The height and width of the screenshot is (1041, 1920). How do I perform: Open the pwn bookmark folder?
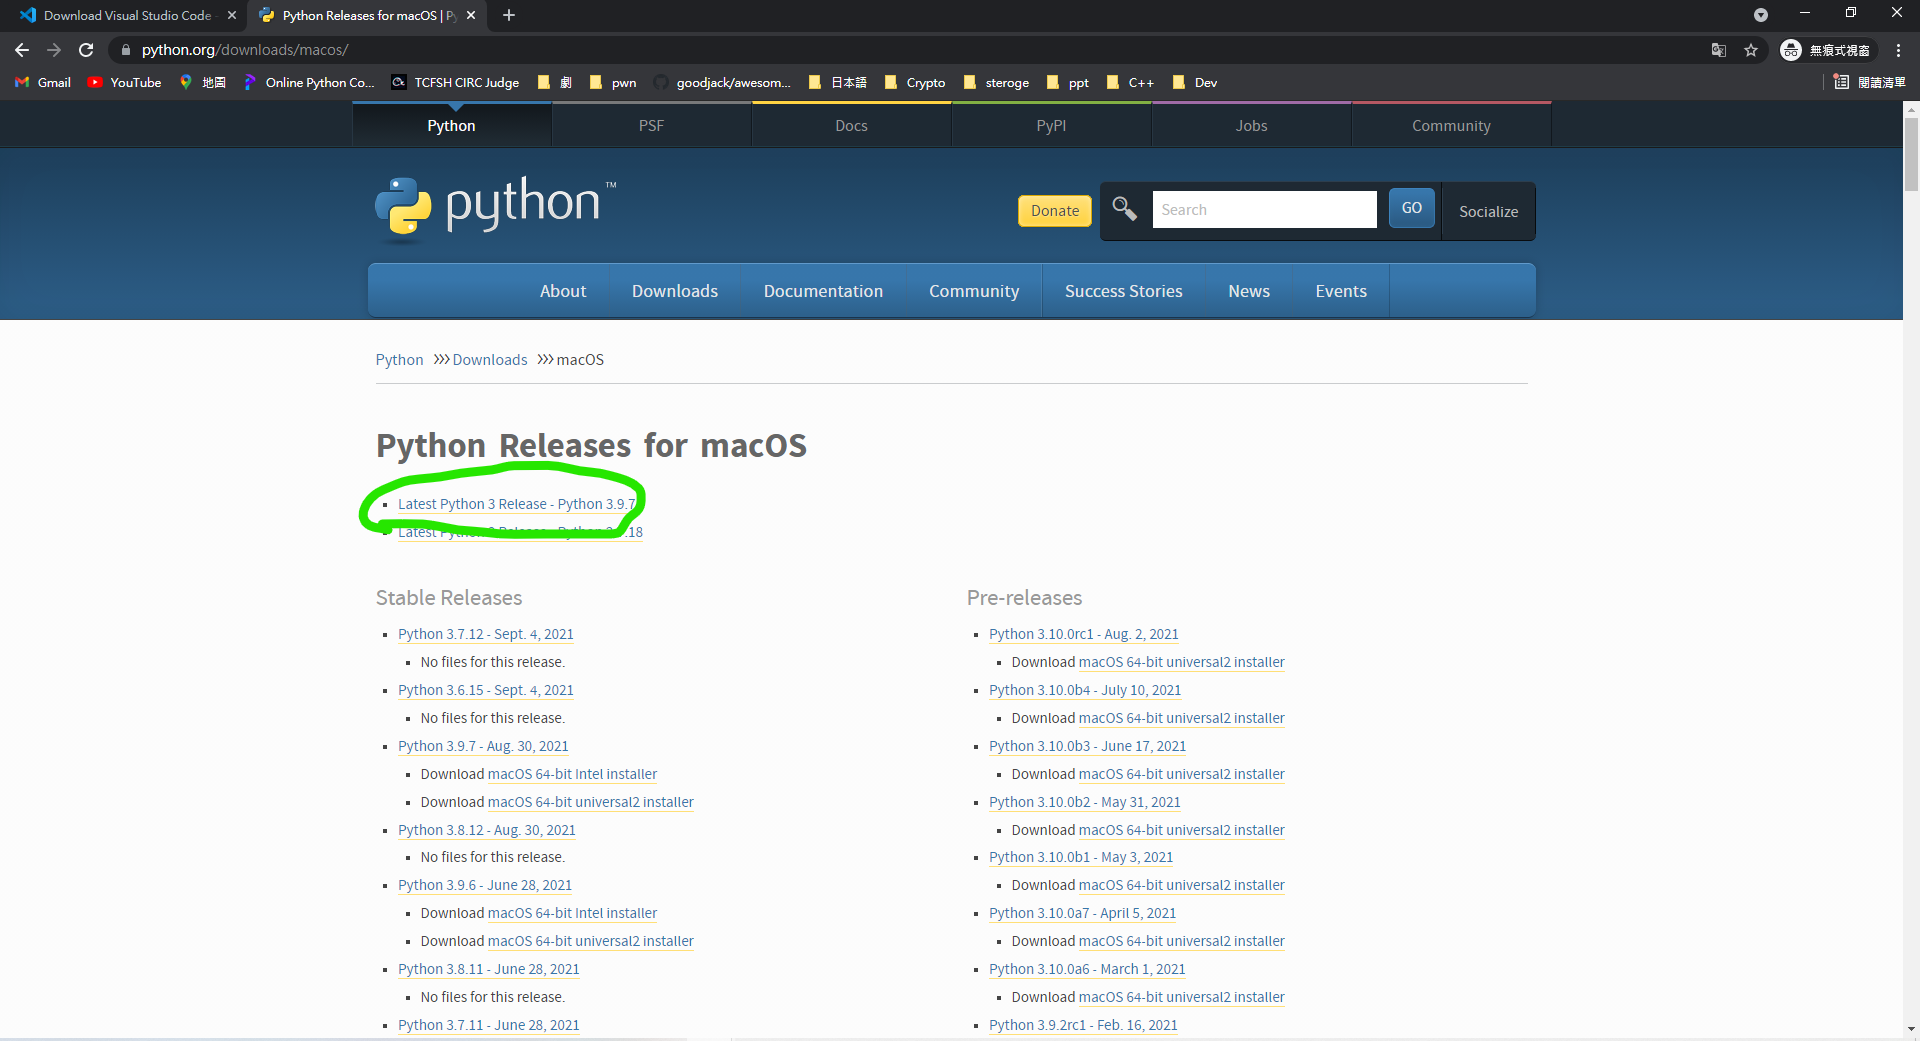click(613, 82)
